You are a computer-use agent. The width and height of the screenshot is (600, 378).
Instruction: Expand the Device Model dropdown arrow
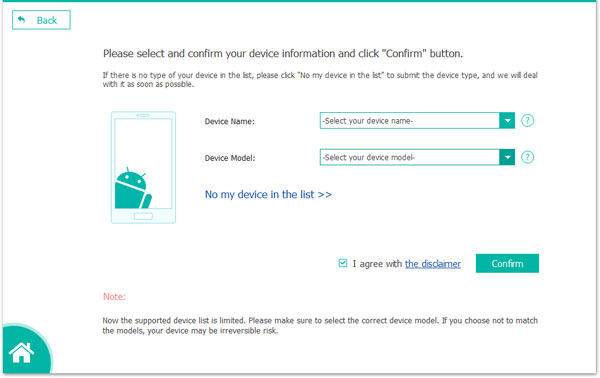coord(507,157)
